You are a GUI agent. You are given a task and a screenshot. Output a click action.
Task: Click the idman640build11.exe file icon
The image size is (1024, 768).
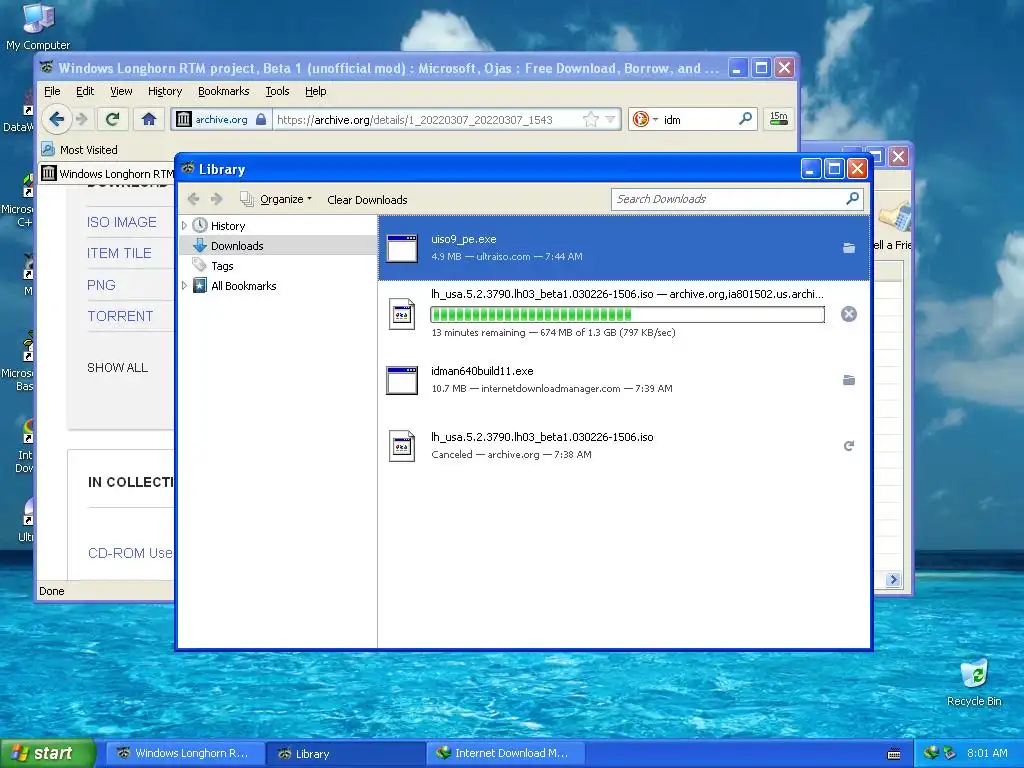coord(402,380)
